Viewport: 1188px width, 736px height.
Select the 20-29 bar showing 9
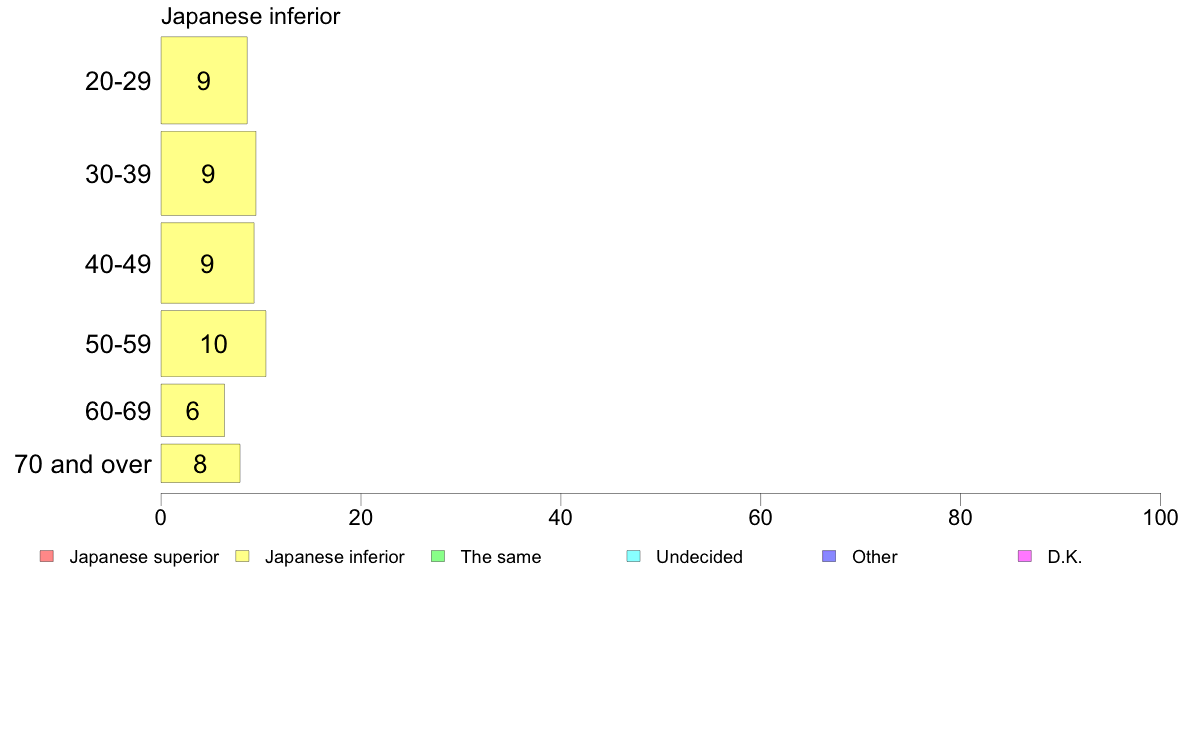click(x=204, y=80)
